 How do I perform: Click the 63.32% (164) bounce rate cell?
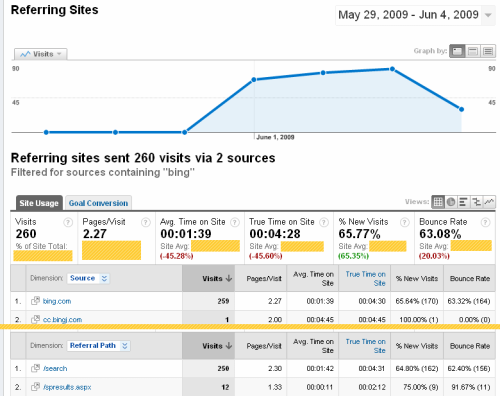pos(469,301)
